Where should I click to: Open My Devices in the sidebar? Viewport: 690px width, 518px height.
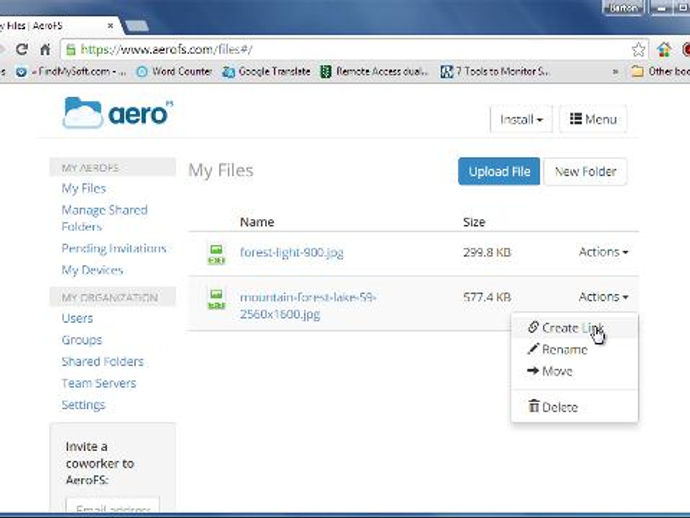point(92,270)
